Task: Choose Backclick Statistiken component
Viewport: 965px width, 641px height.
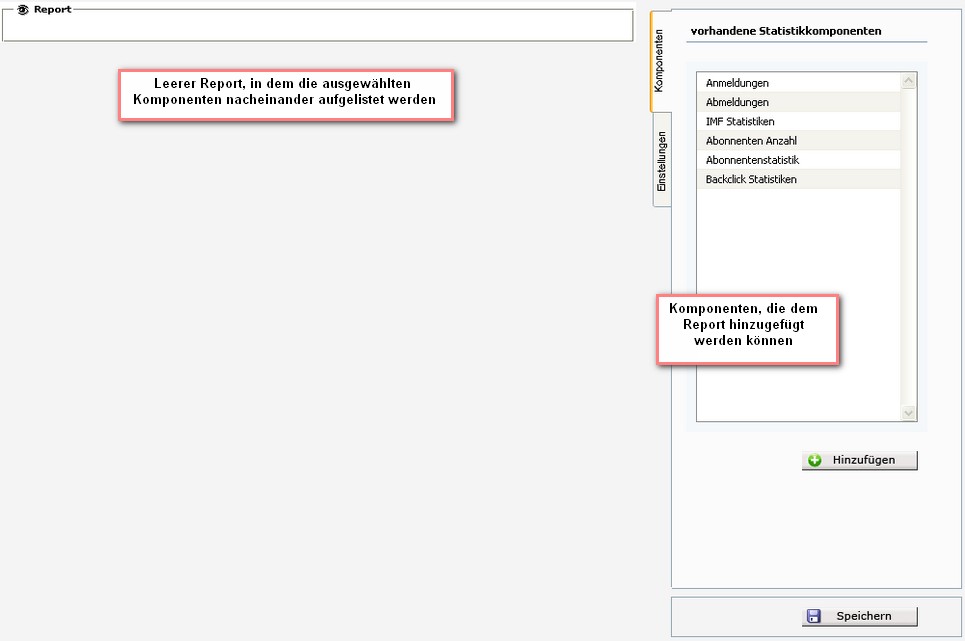Action: [799, 179]
